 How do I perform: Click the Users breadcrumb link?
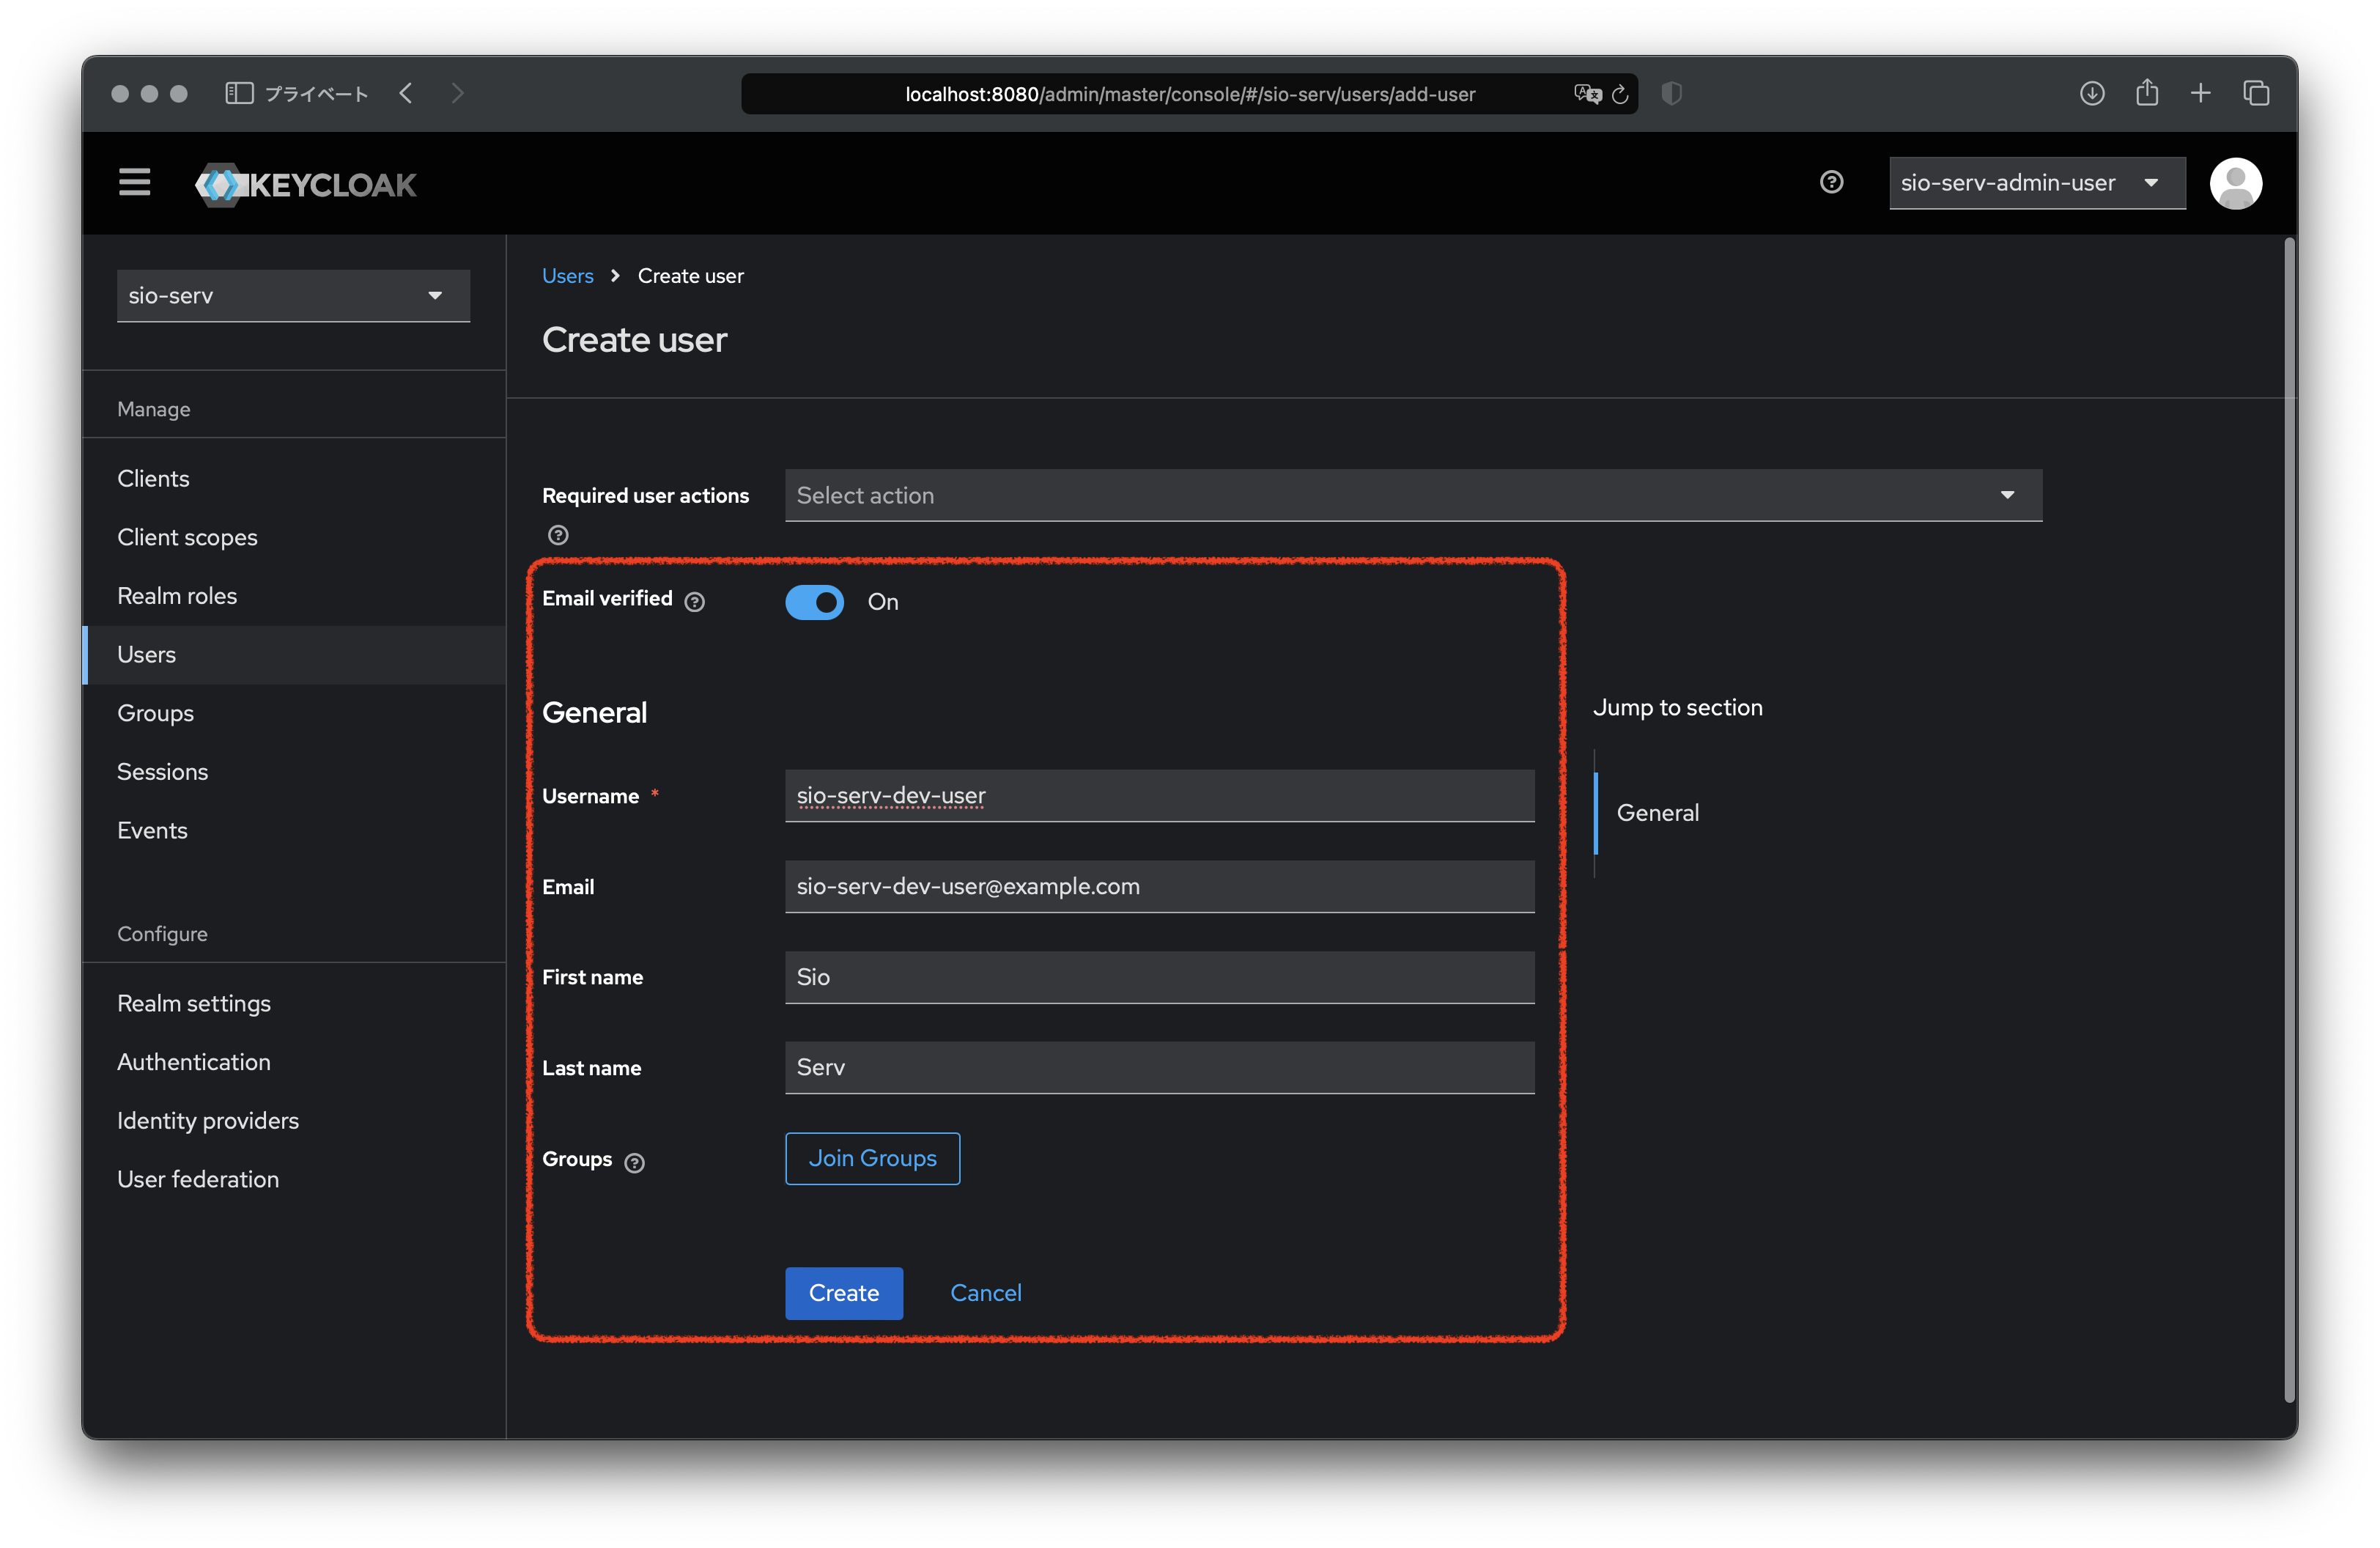coord(567,276)
